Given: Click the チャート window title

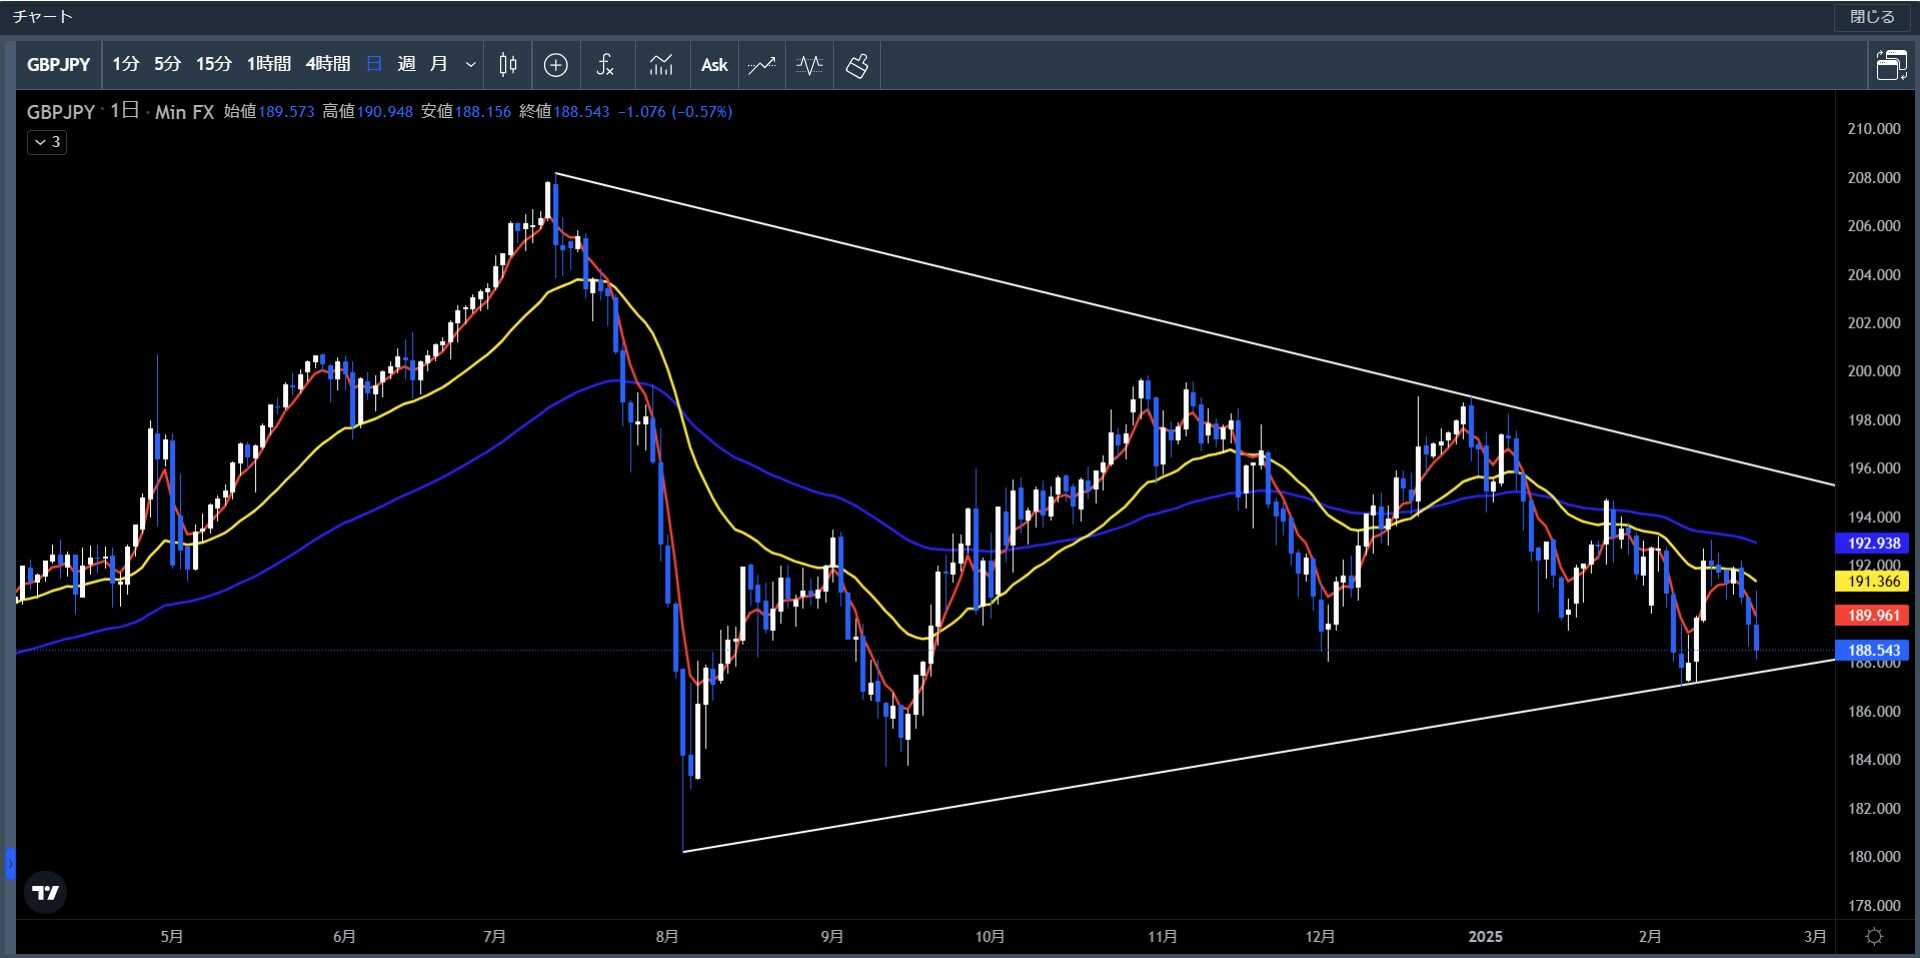Looking at the screenshot, I should [42, 17].
